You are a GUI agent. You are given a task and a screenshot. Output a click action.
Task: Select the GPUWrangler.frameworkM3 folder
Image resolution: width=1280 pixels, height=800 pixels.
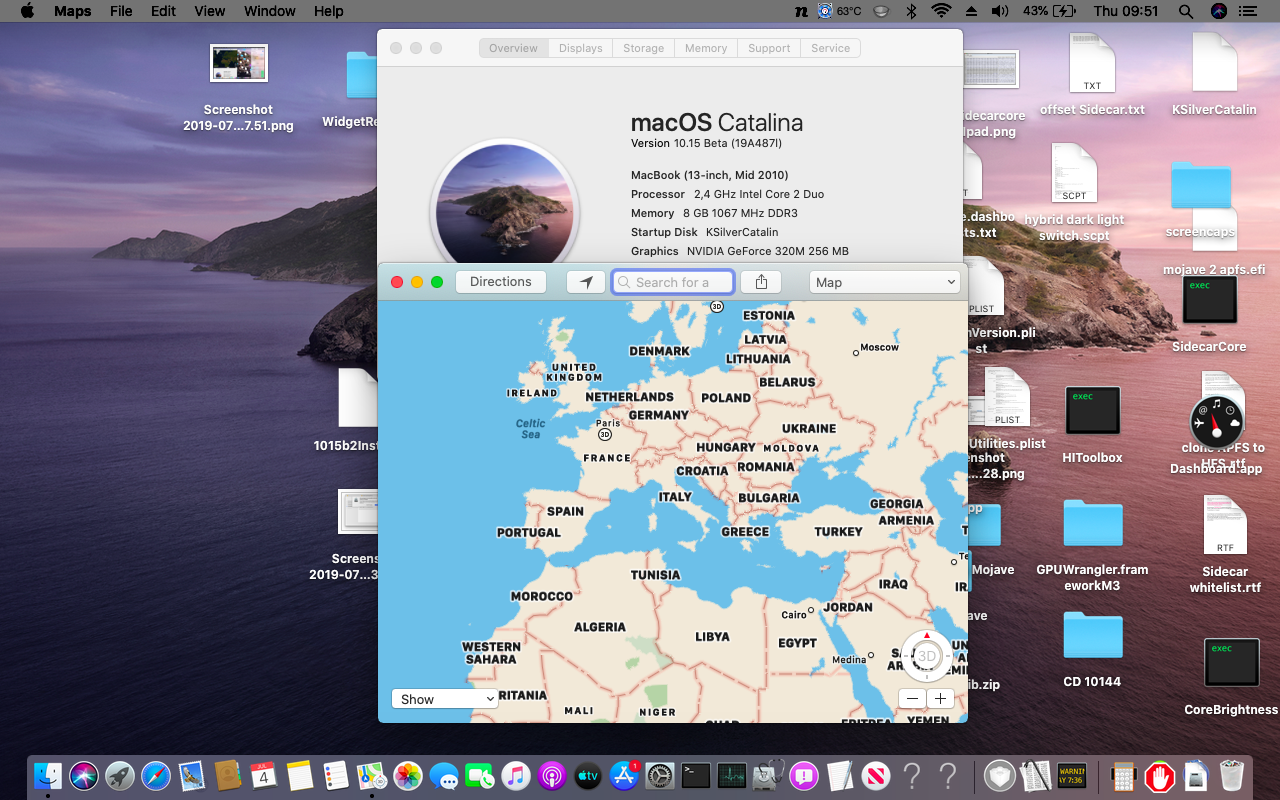1092,525
